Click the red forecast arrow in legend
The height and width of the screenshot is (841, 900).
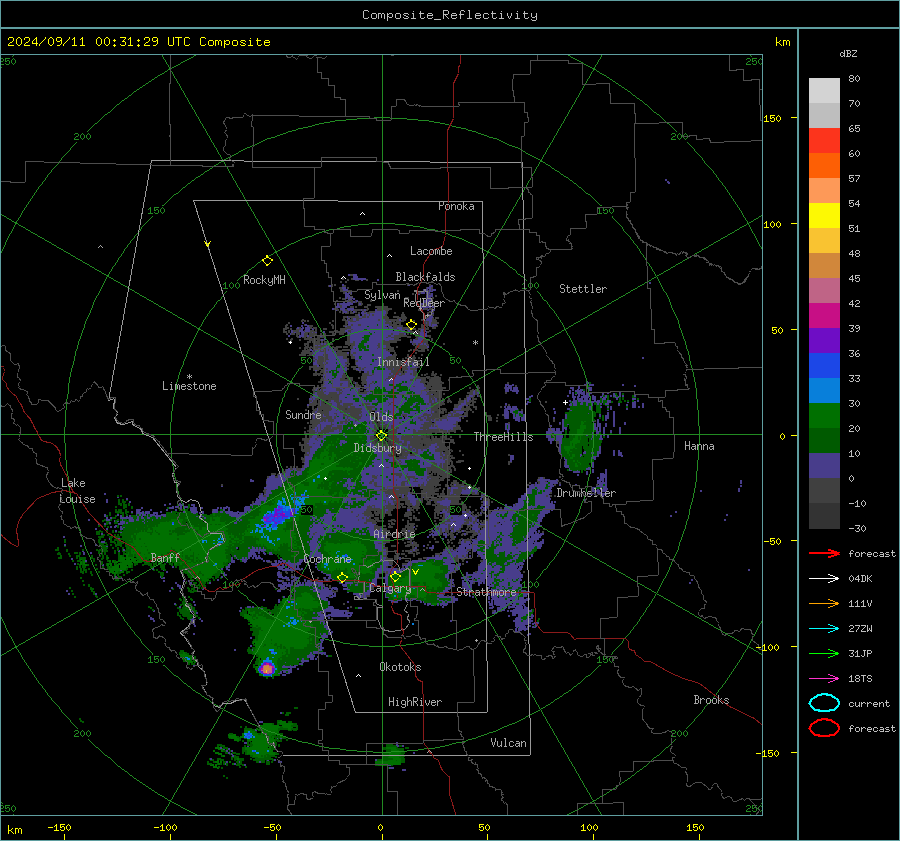824,553
